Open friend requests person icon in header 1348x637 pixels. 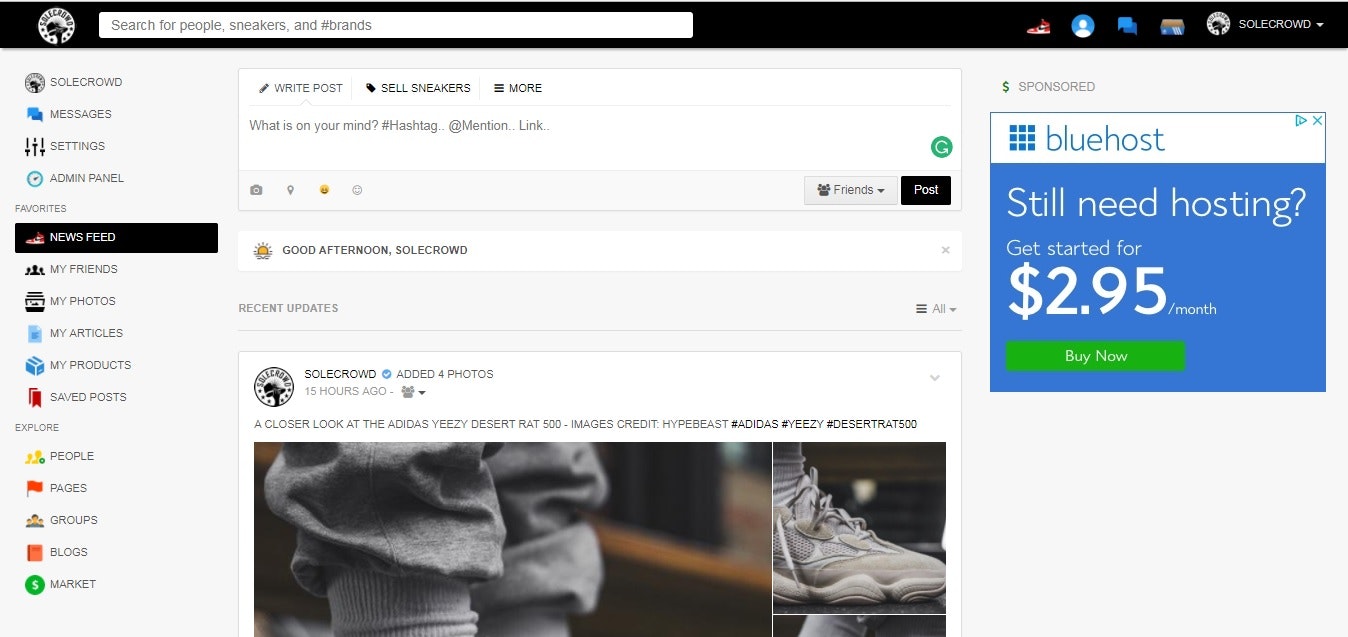(x=1082, y=26)
